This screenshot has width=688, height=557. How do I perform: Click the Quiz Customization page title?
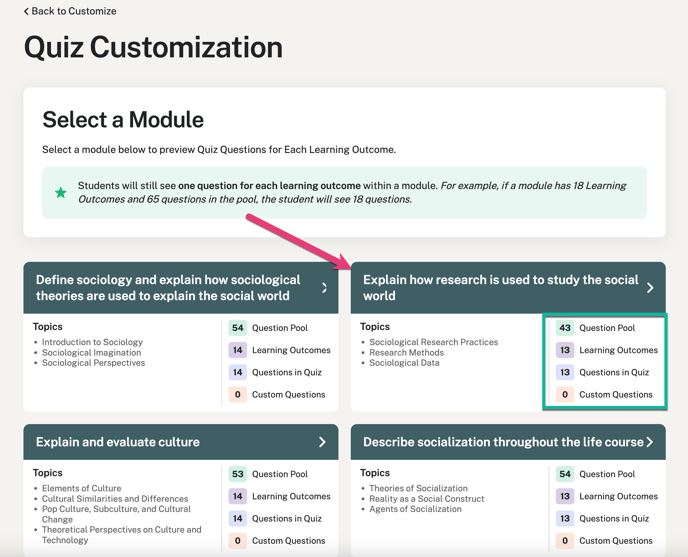tap(153, 47)
